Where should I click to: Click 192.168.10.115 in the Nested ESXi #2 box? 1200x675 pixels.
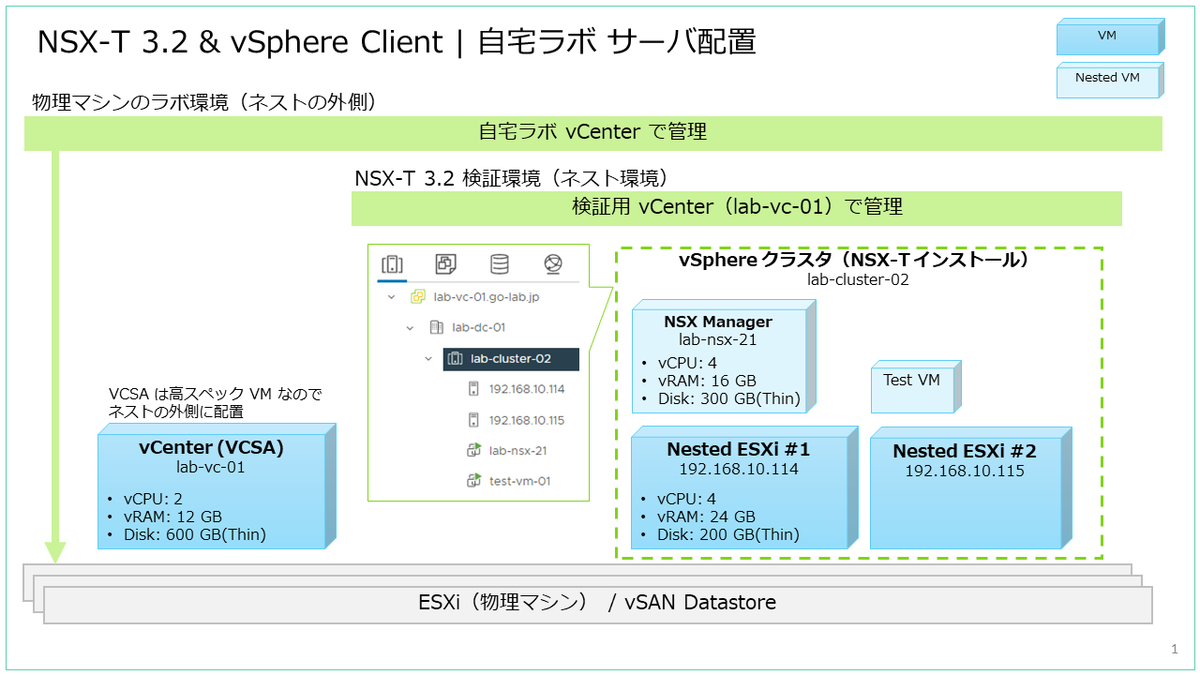(x=965, y=471)
